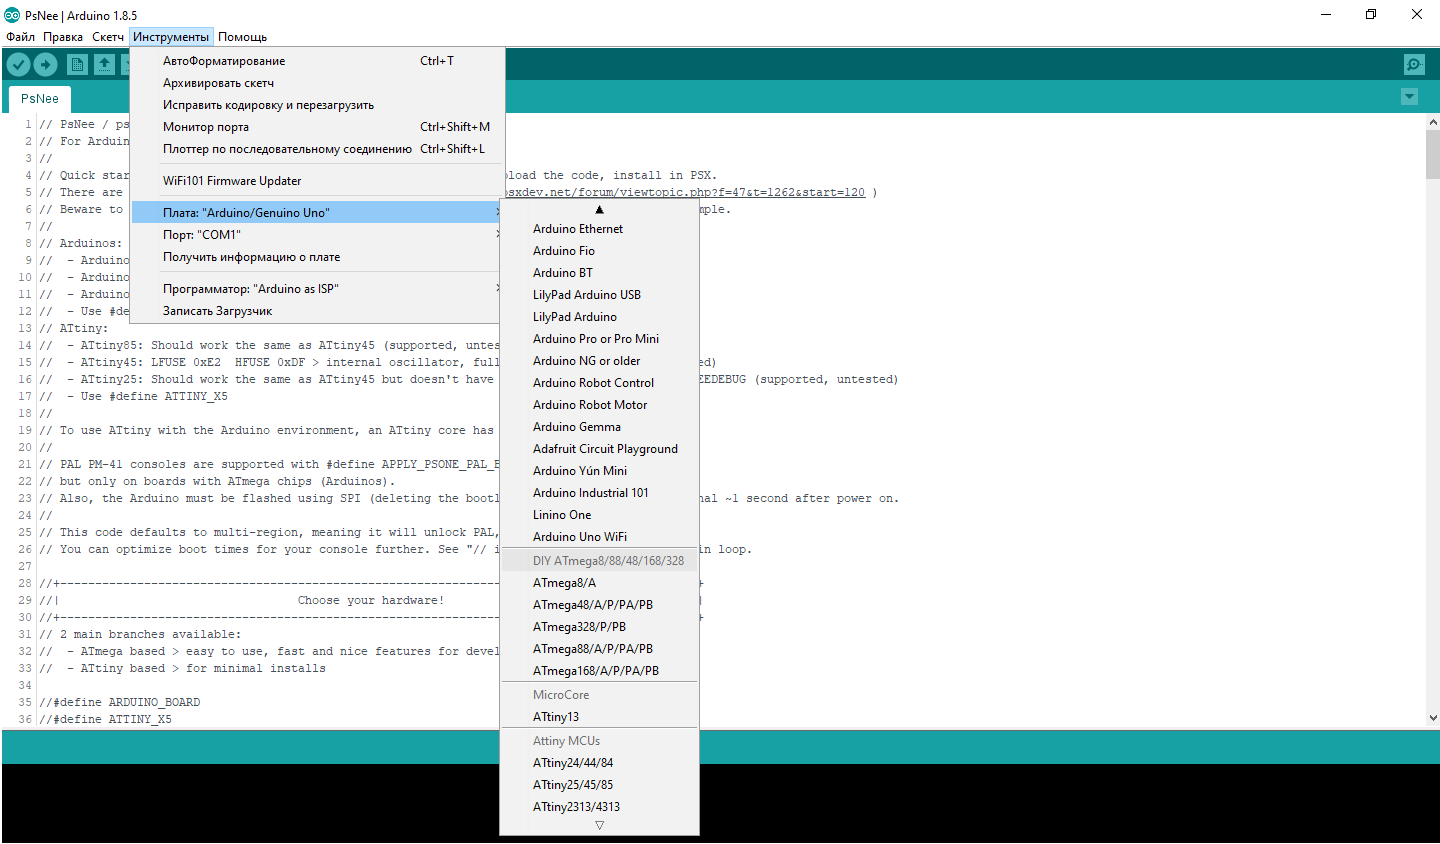The height and width of the screenshot is (844, 1440).
Task: Select Linino One board
Action: 599,515
